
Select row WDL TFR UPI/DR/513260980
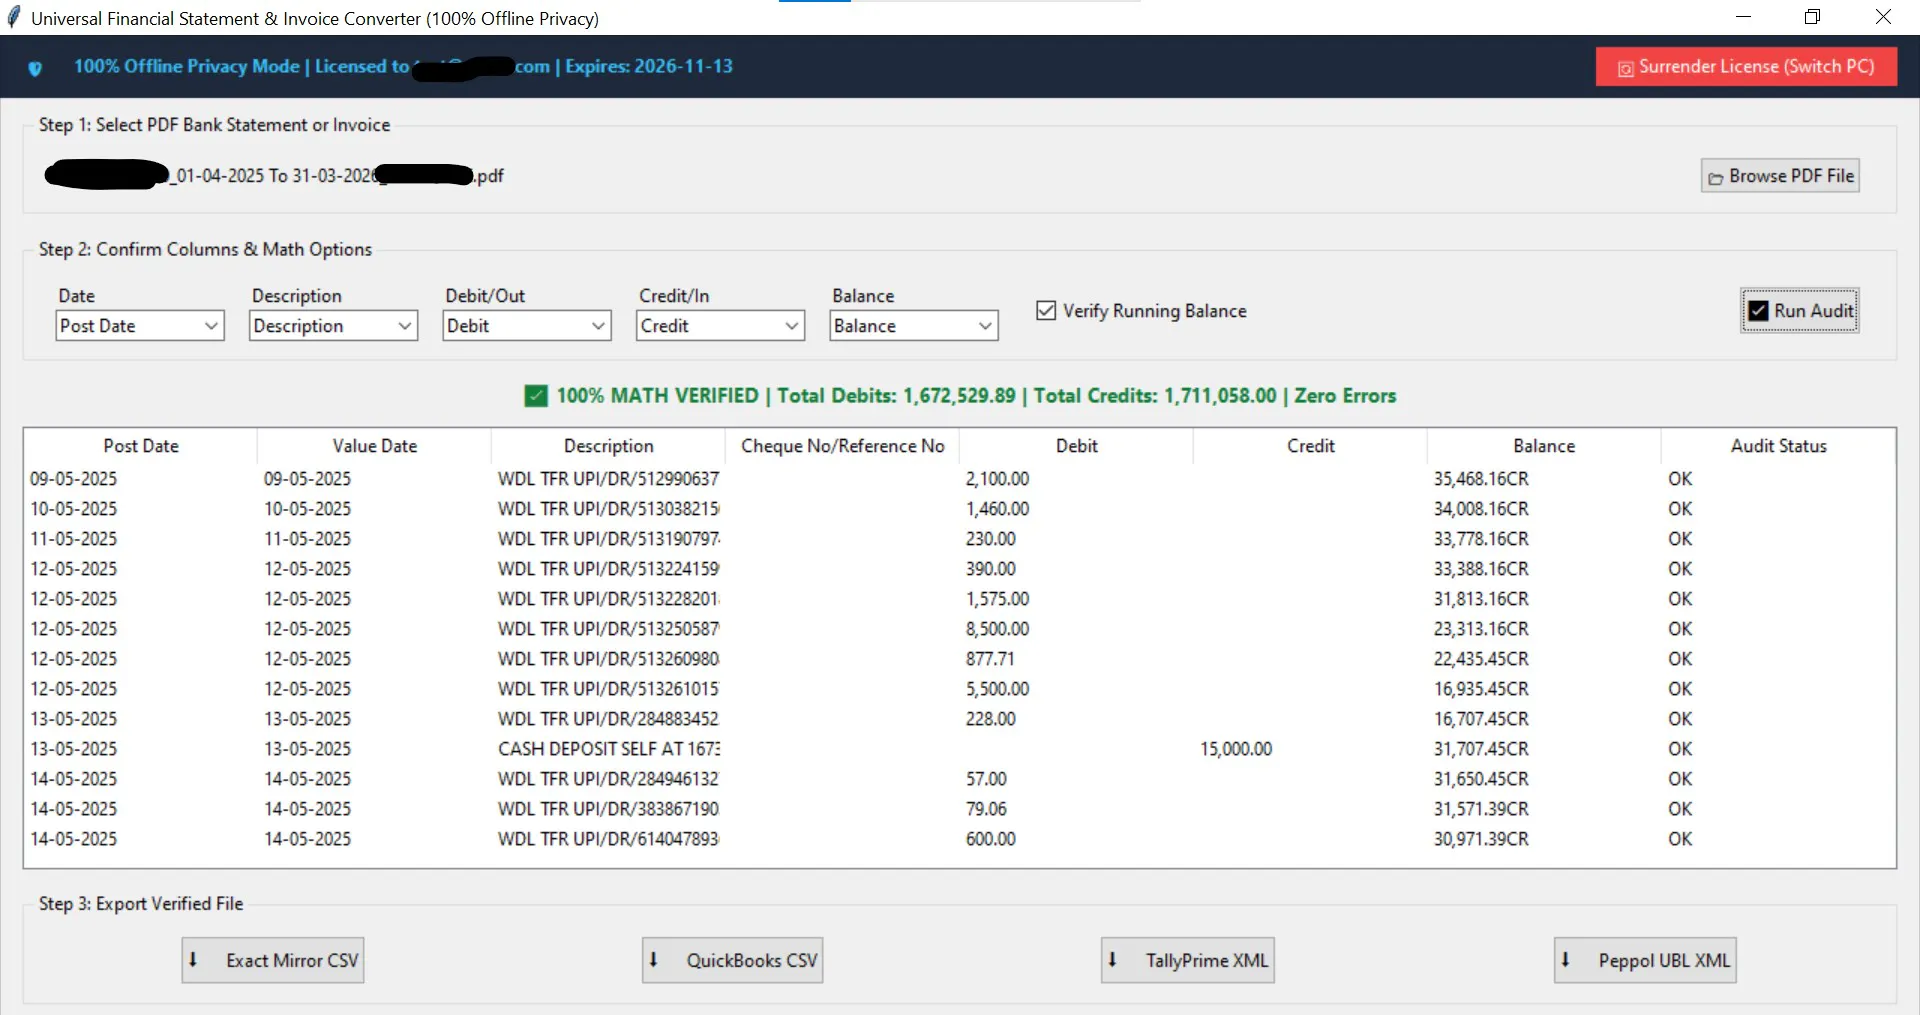click(x=959, y=659)
